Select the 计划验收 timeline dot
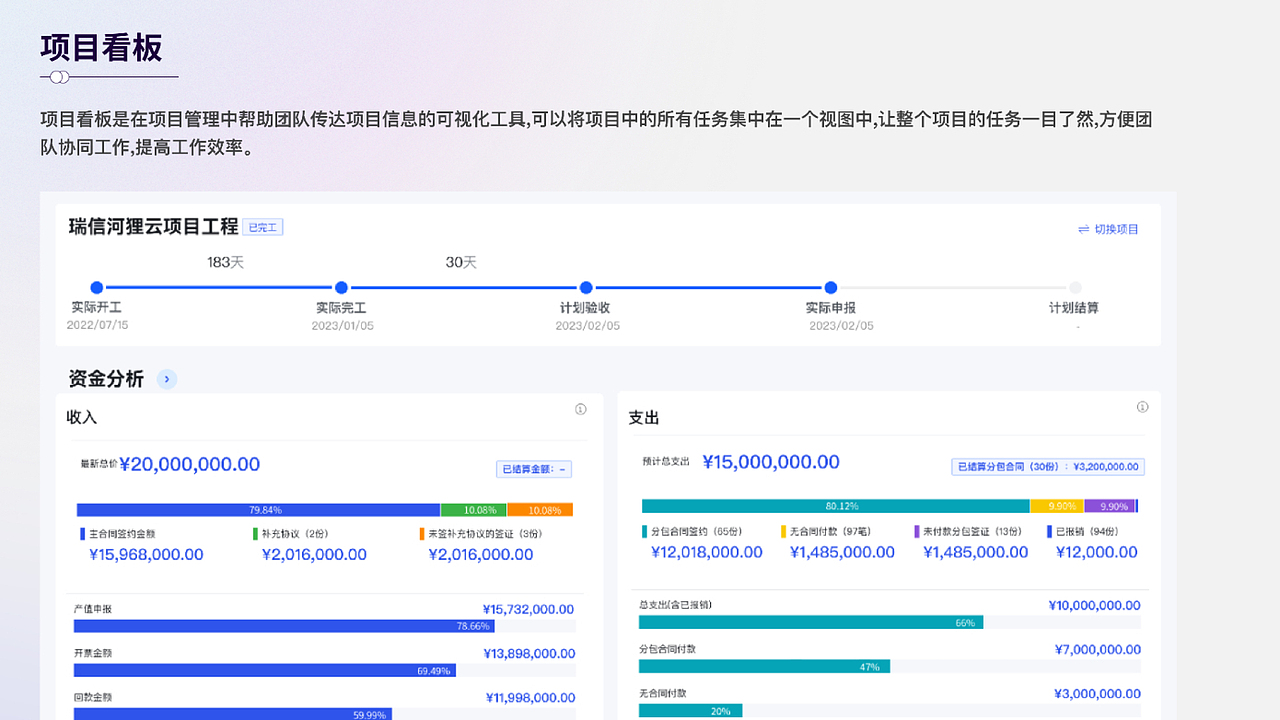Viewport: 1280px width, 720px height. 586,288
